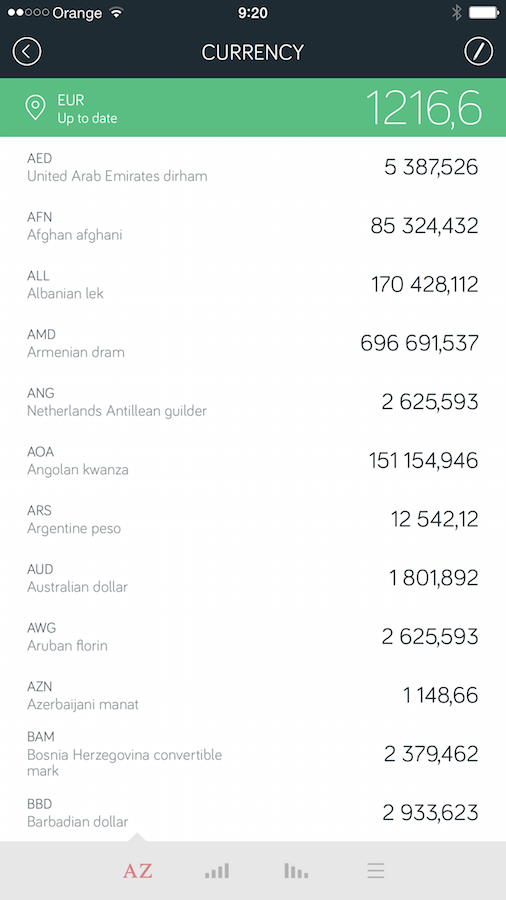Tap the Australian dollar row
Screen dimensions: 506x900
(253, 578)
